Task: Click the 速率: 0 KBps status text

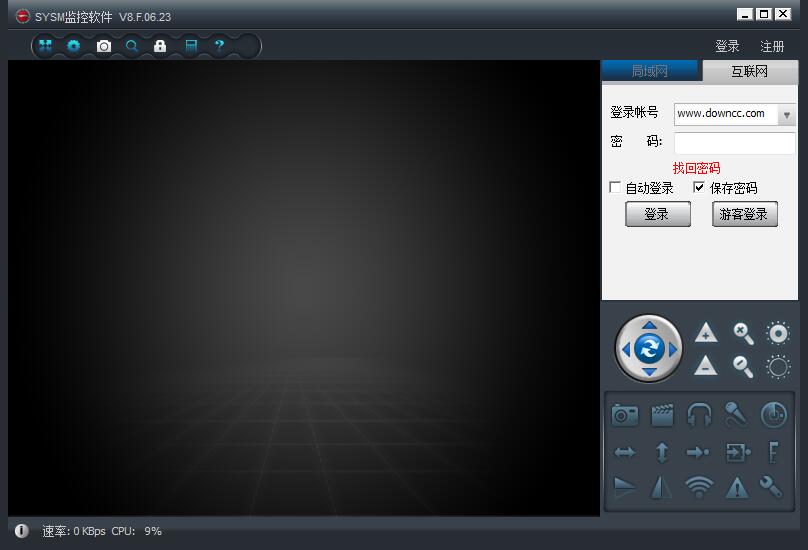Action: pos(74,531)
